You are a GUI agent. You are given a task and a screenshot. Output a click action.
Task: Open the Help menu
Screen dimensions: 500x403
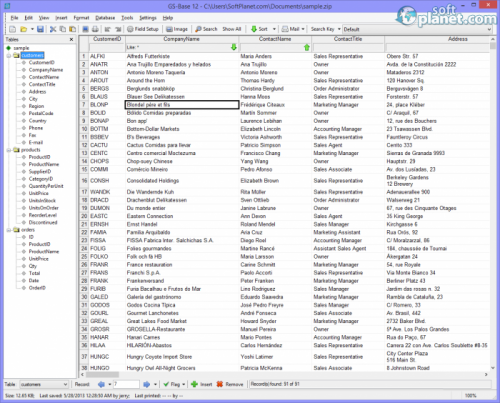click(168, 18)
